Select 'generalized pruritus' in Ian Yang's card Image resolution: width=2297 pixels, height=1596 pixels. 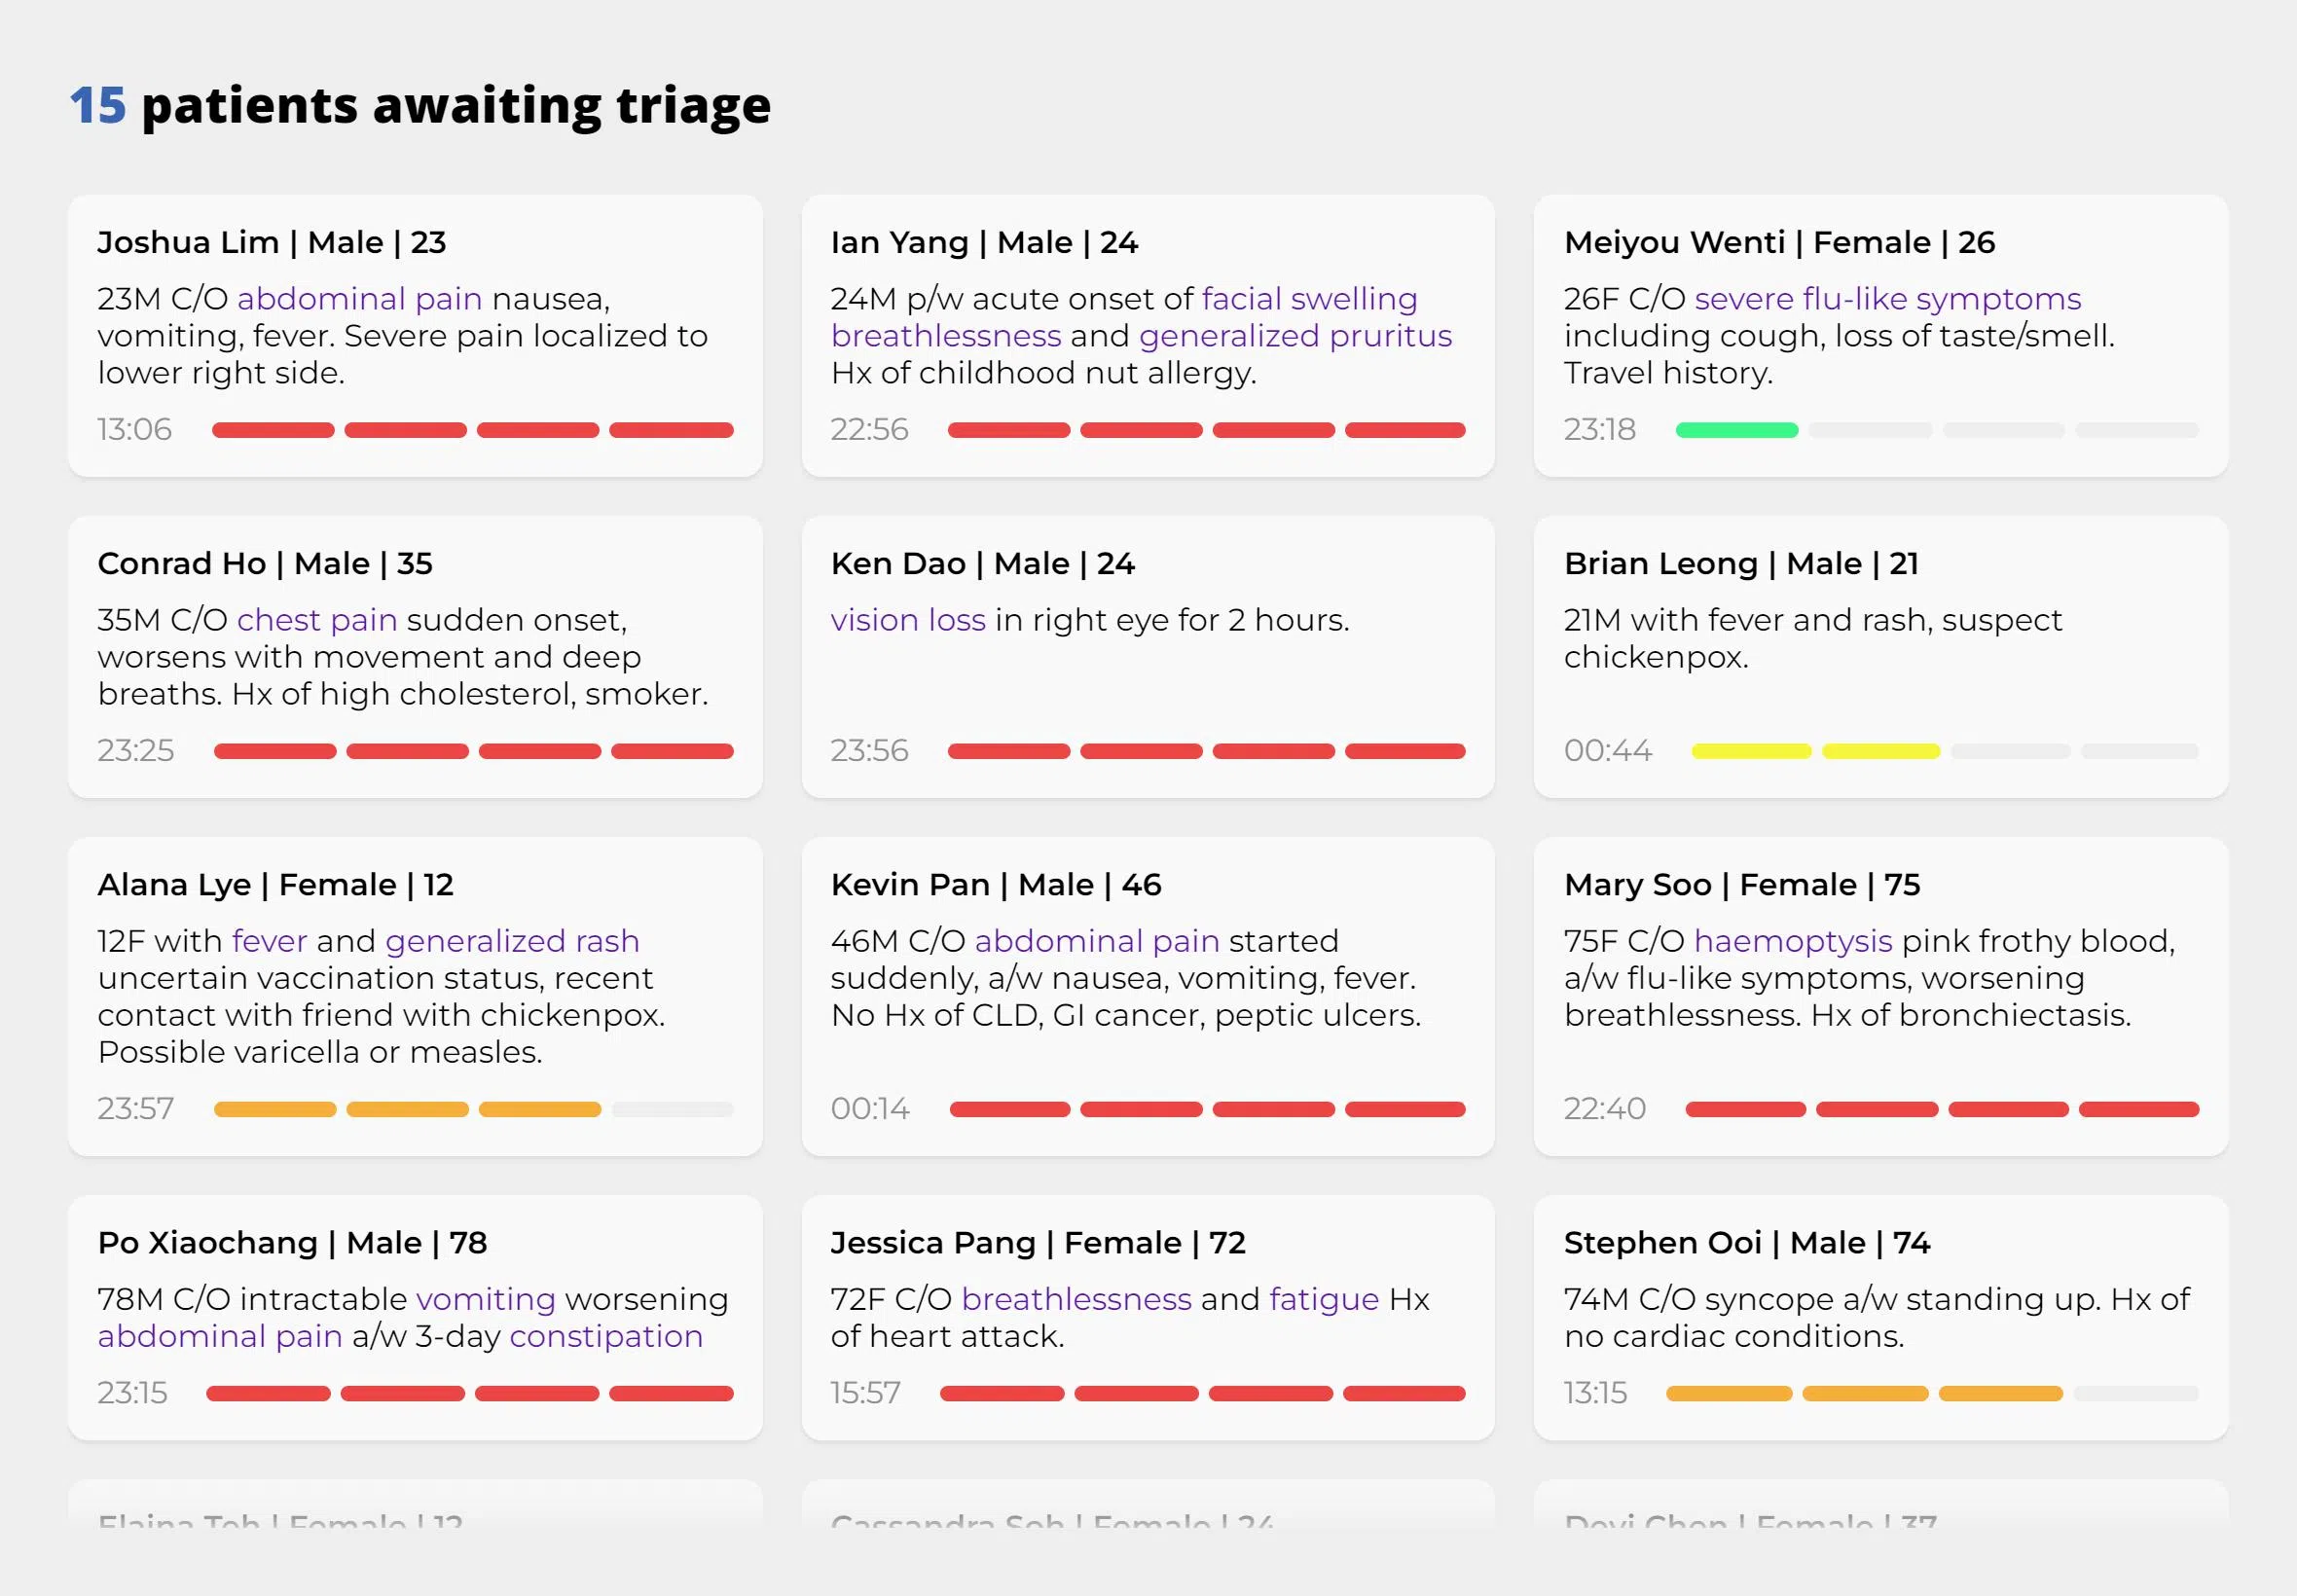pyautogui.click(x=1295, y=336)
